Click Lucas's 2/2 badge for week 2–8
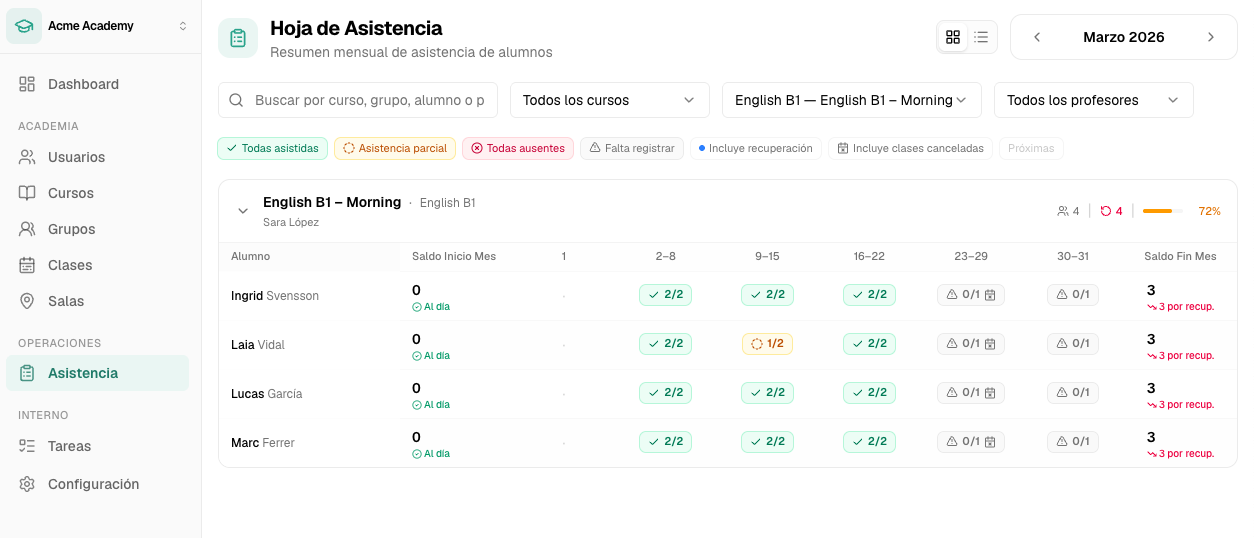 pyautogui.click(x=665, y=393)
